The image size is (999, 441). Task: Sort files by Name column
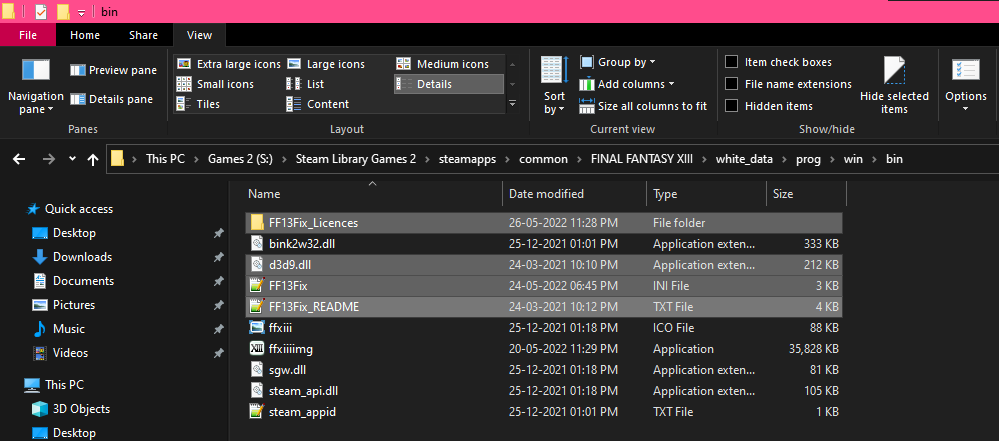(x=373, y=194)
